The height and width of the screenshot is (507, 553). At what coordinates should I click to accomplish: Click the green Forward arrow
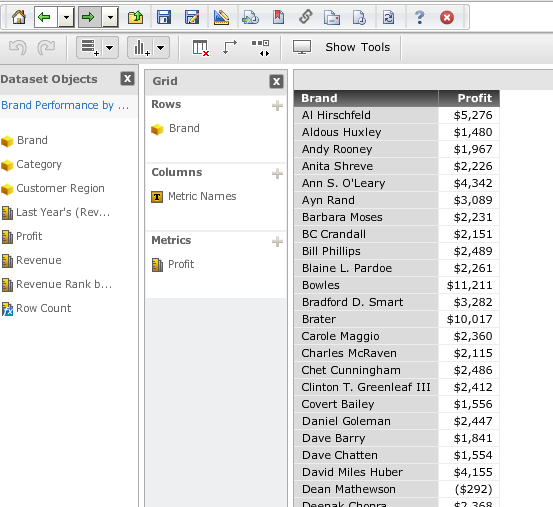point(88,17)
